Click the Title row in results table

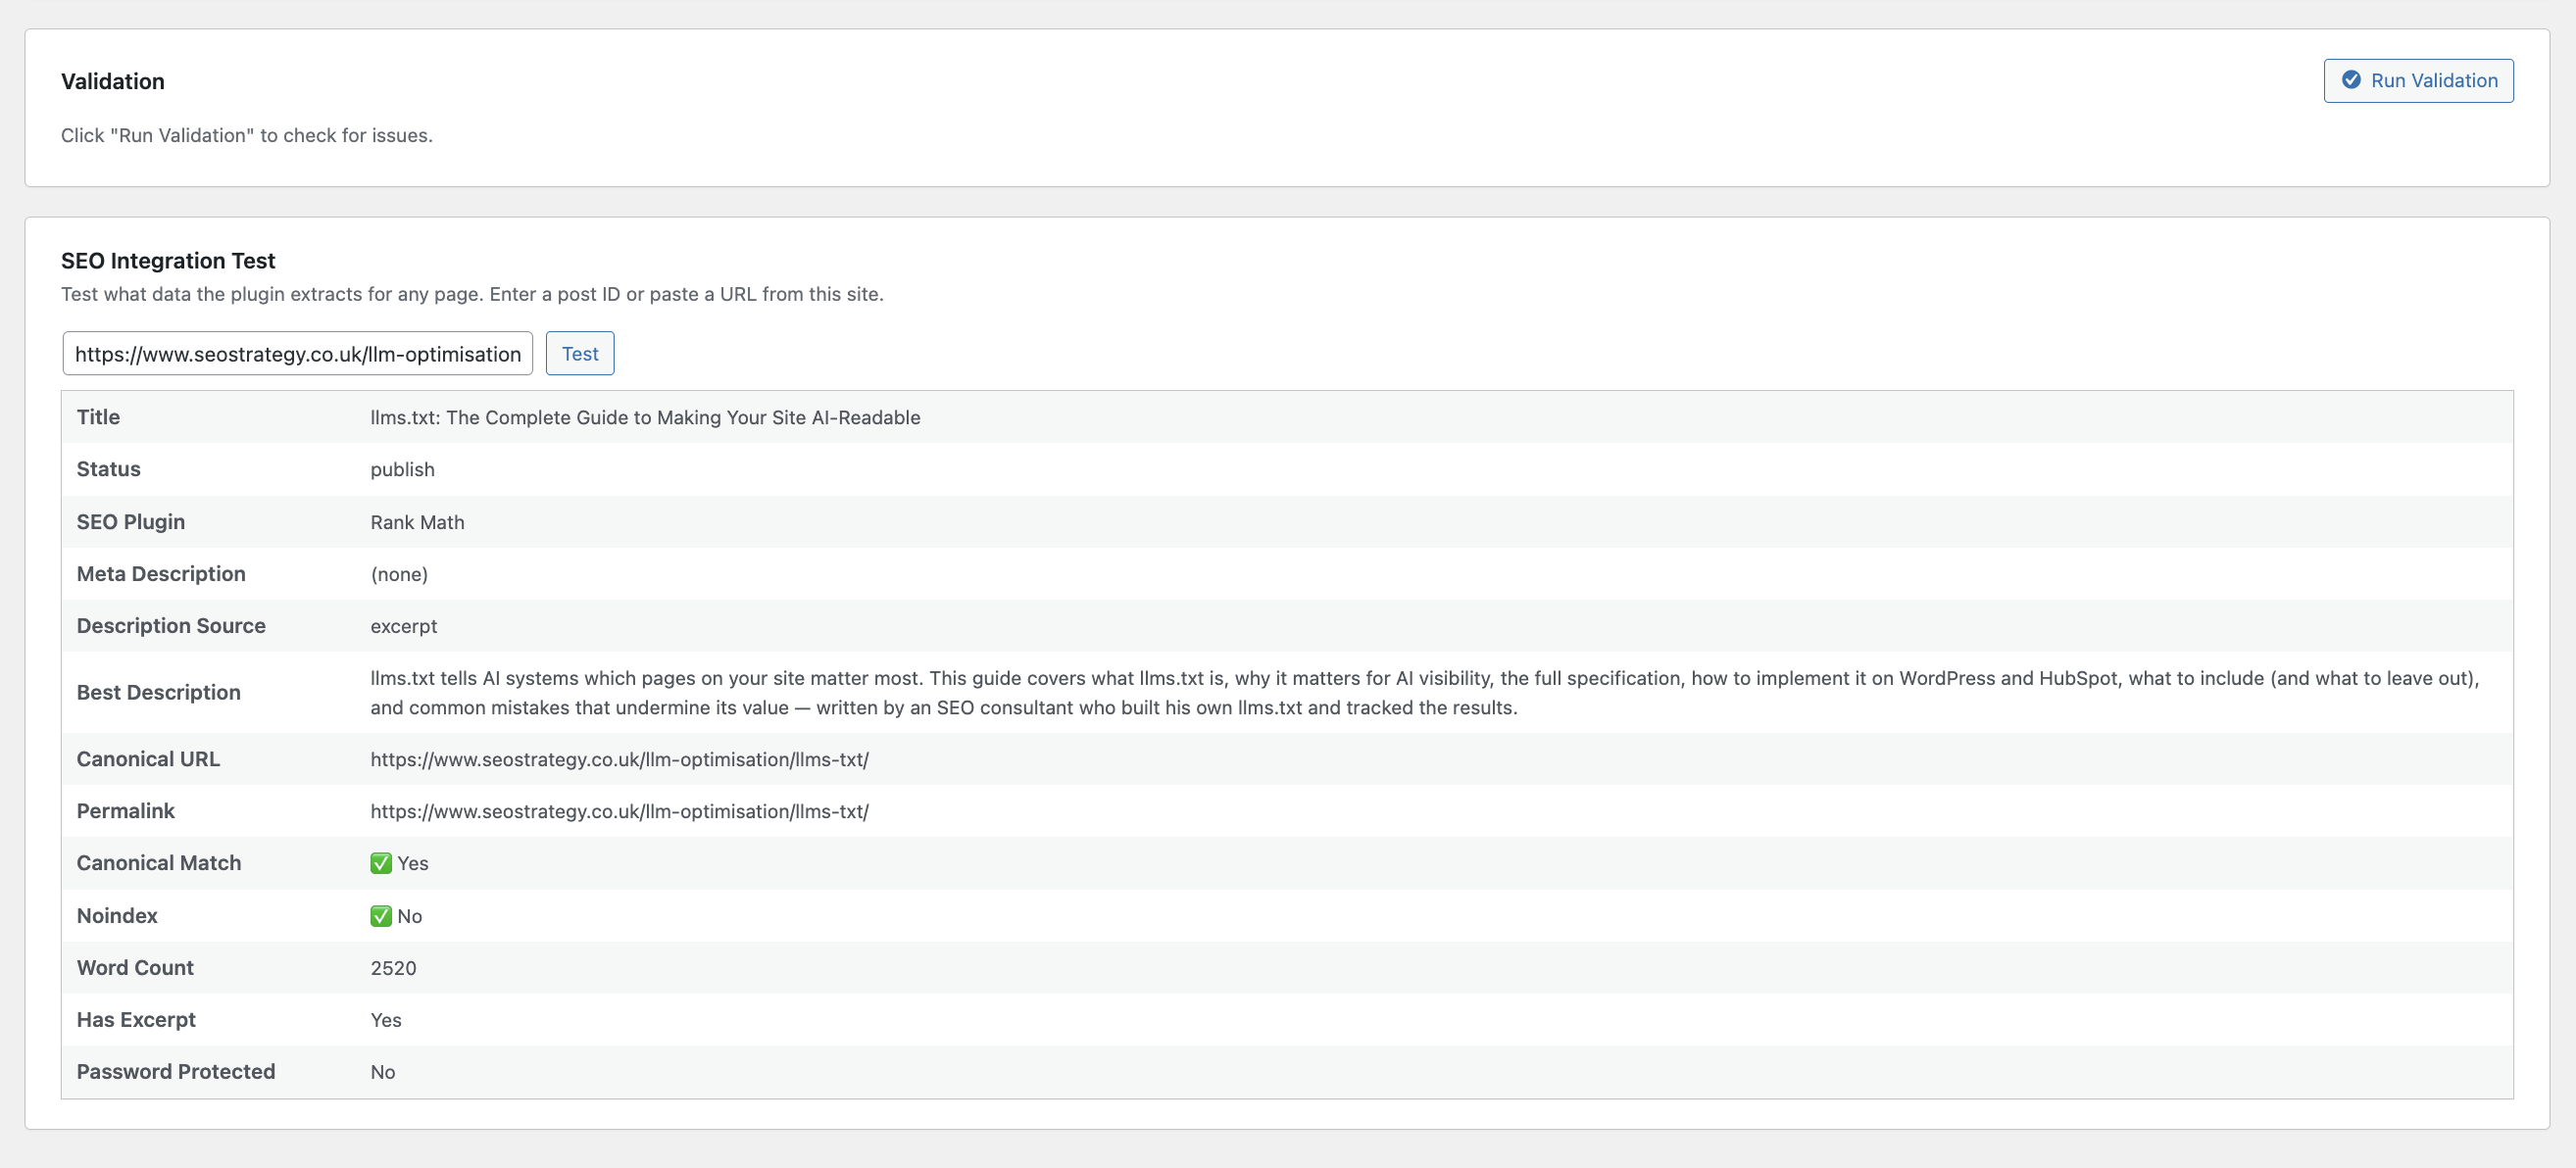point(645,417)
